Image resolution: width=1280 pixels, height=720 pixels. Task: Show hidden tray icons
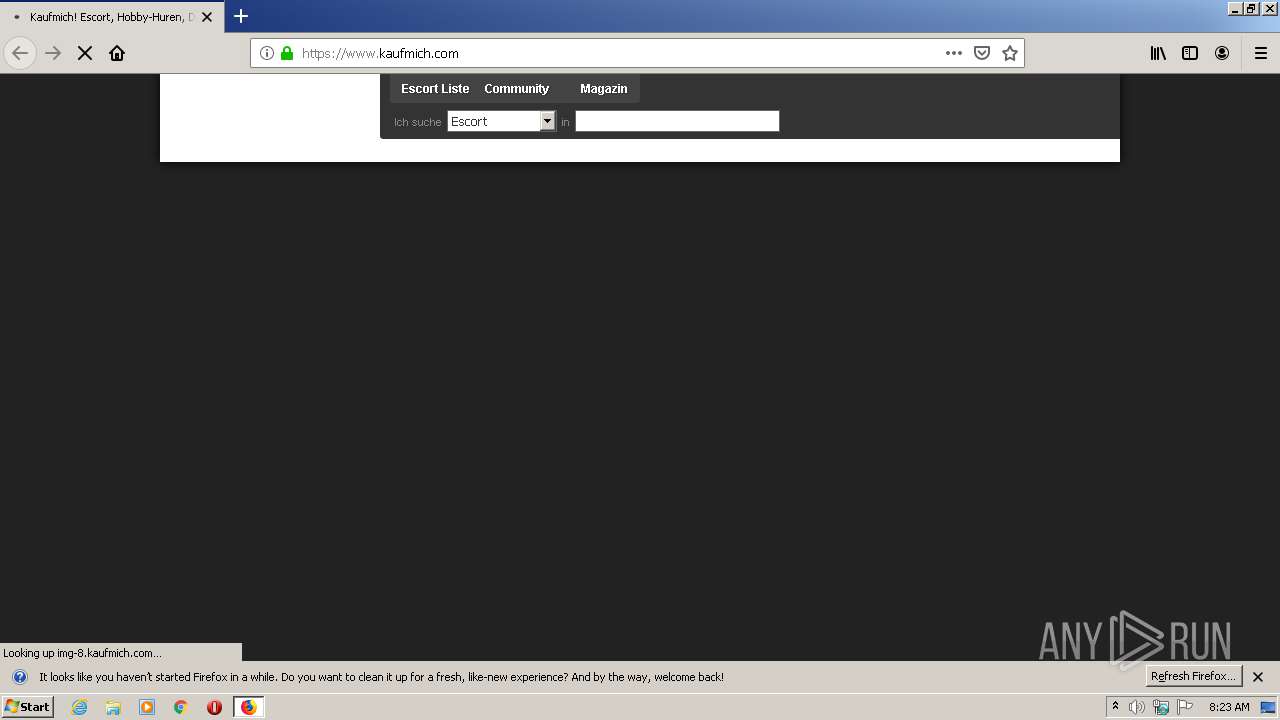click(1116, 707)
